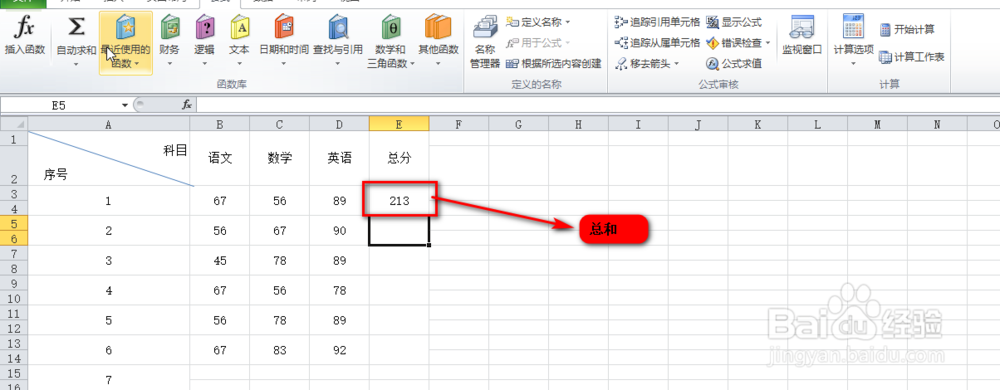Click Create from Selection (根据所选内容创建)
Screen dimensions: 1000x390
tap(554, 64)
